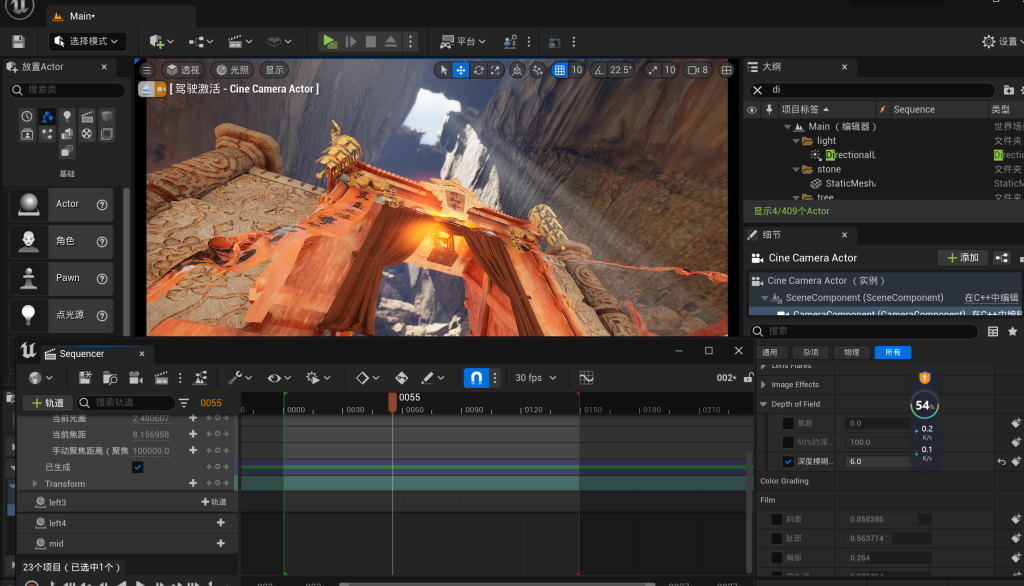Image resolution: width=1024 pixels, height=586 pixels.
Task: Select DirectionalL row in Outliner
Action: point(850,155)
